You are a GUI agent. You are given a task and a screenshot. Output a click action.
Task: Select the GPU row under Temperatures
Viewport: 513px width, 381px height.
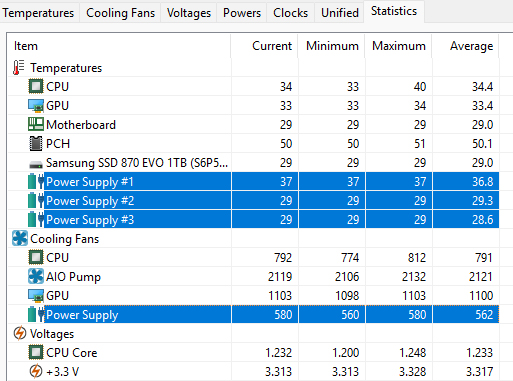click(x=254, y=106)
